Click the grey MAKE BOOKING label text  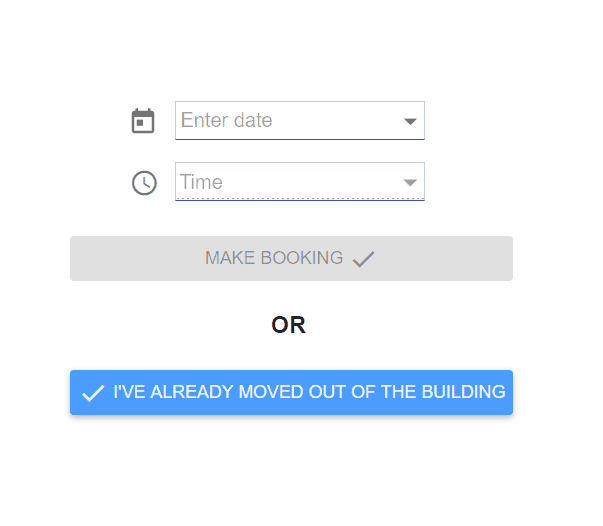click(x=274, y=258)
